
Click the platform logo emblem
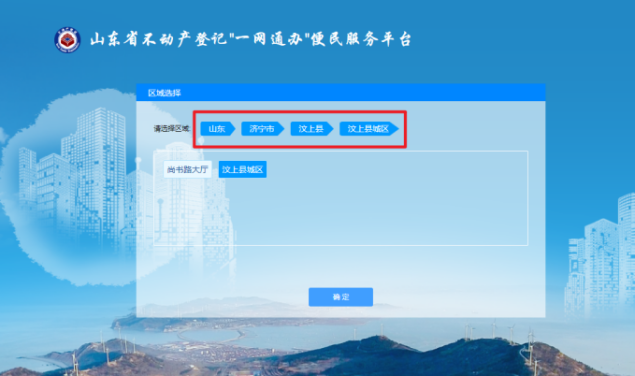pos(67,40)
